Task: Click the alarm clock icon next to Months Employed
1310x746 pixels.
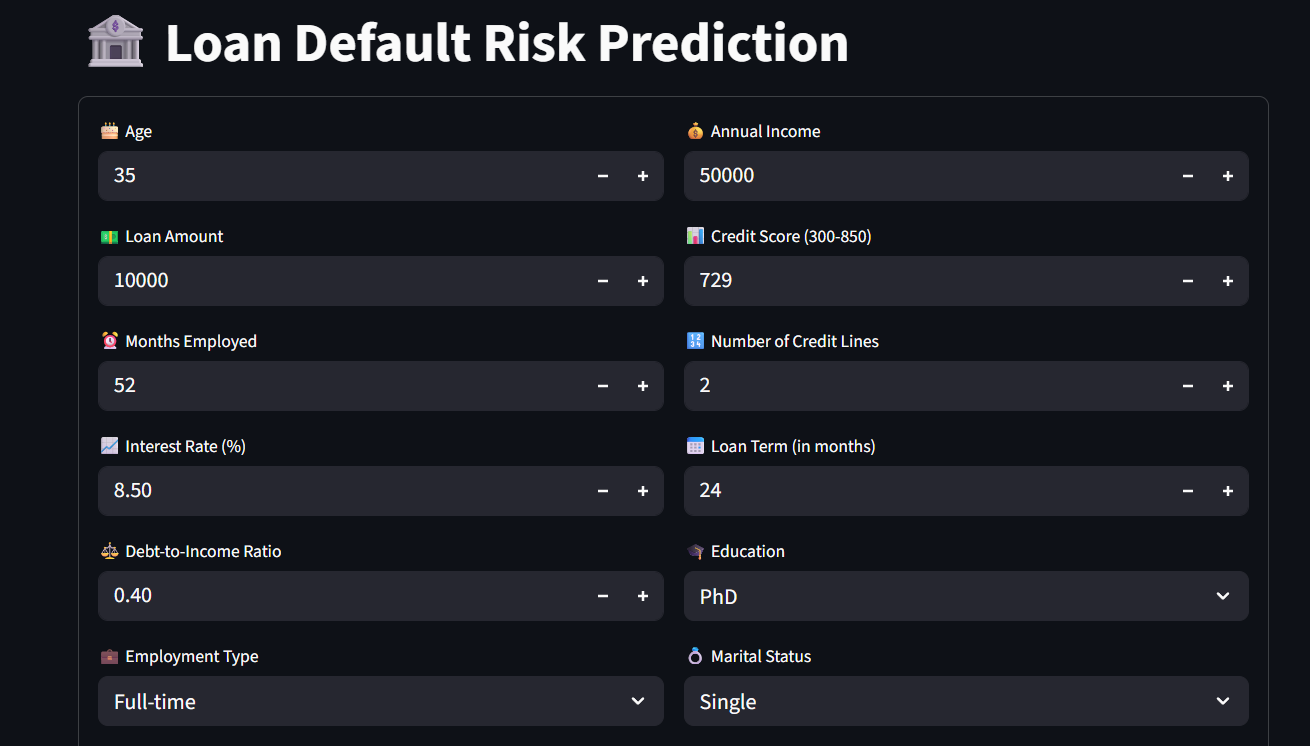Action: pos(108,341)
